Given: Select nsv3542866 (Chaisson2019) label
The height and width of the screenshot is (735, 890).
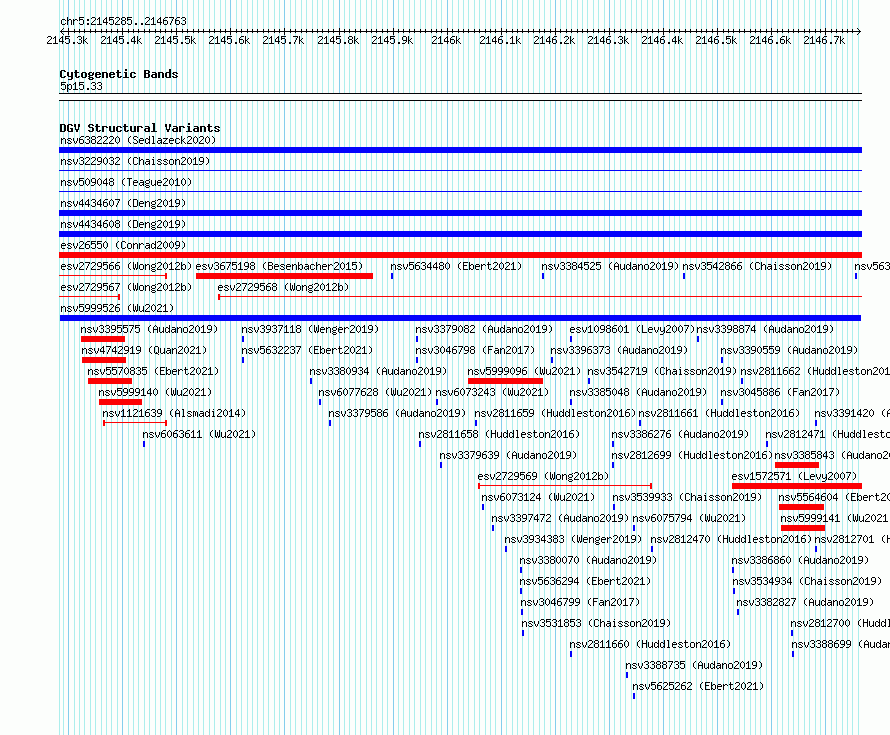Looking at the screenshot, I should (x=758, y=266).
